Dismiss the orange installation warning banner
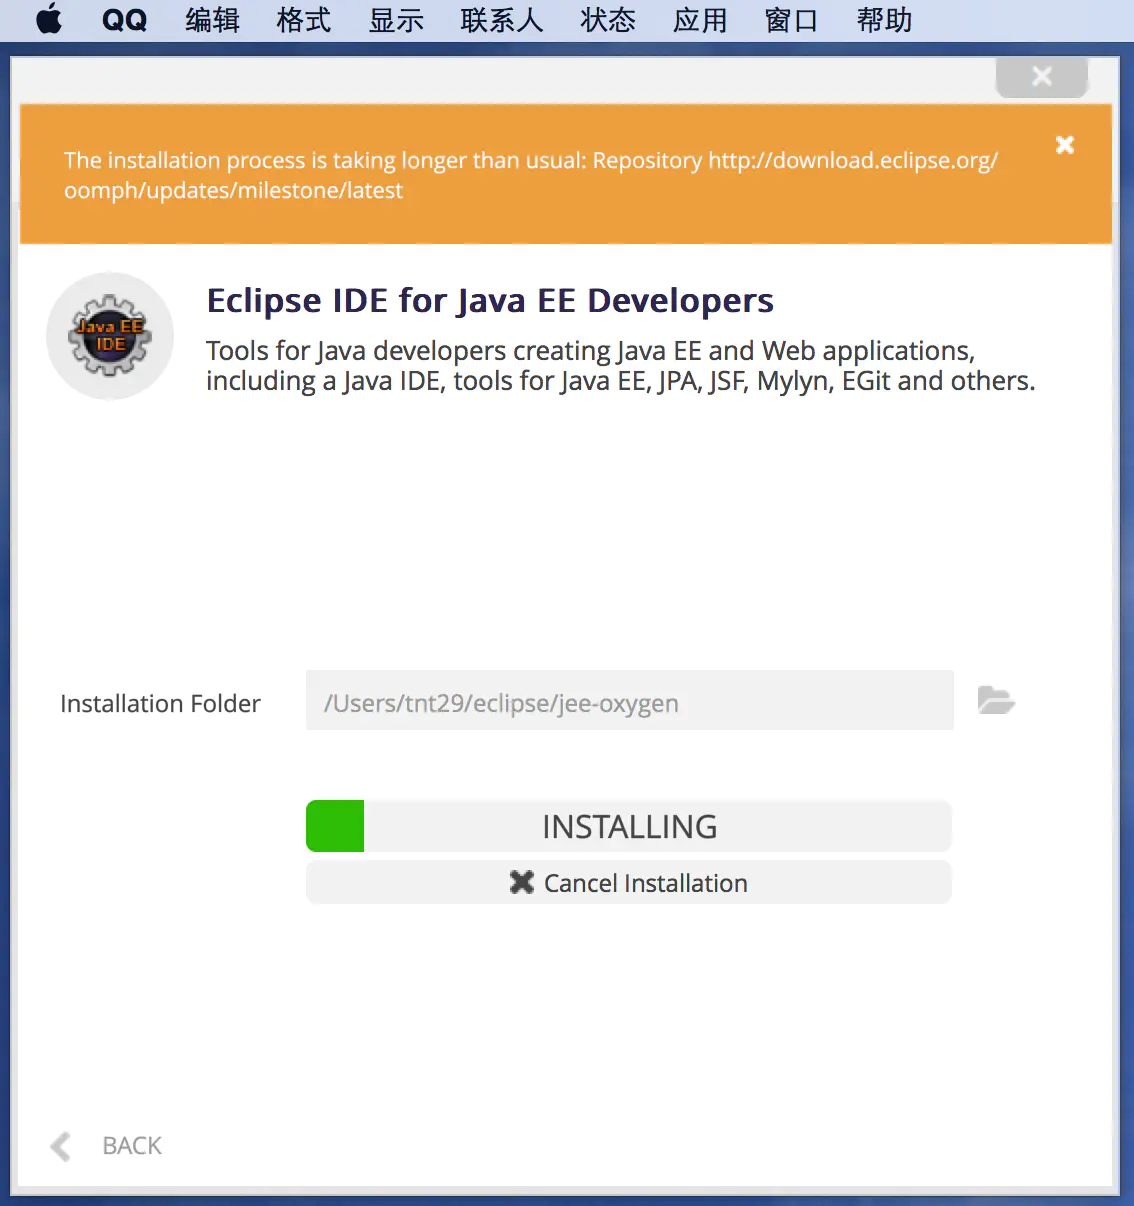Viewport: 1134px width, 1206px height. point(1065,145)
